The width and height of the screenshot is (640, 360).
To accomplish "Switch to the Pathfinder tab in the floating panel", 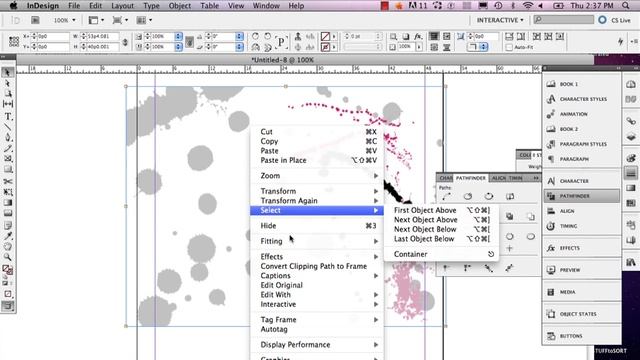I will coord(471,178).
